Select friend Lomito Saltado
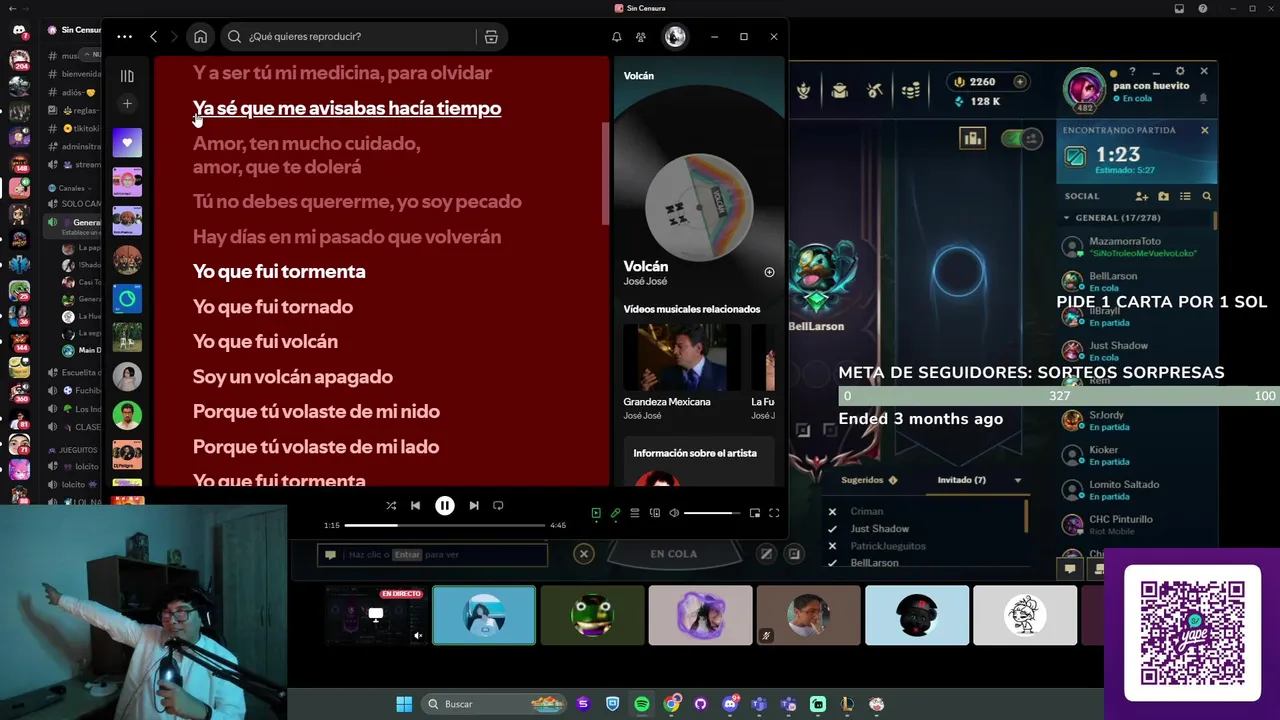Screen dimensions: 1280x720 point(1137,490)
